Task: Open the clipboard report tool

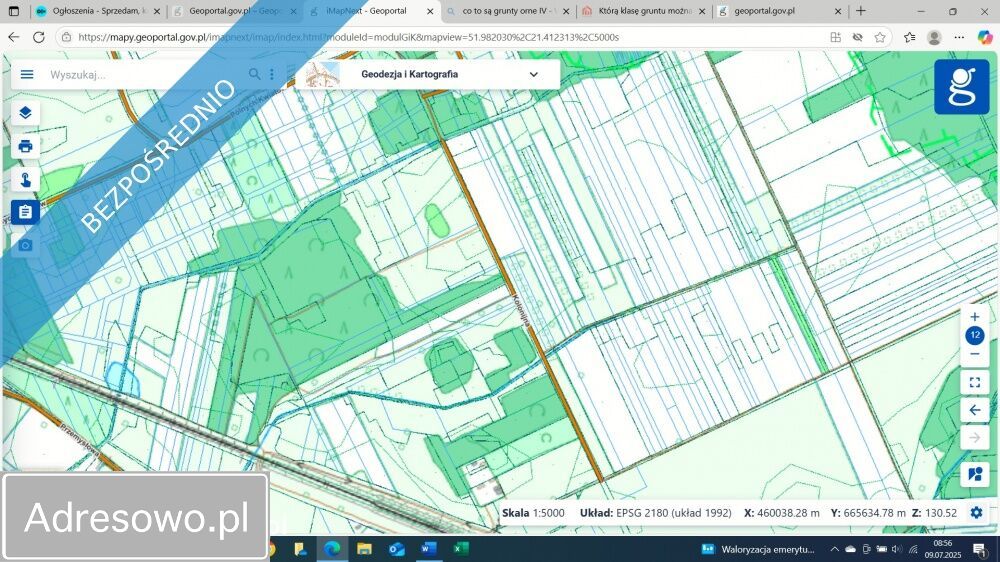Action: coord(26,212)
